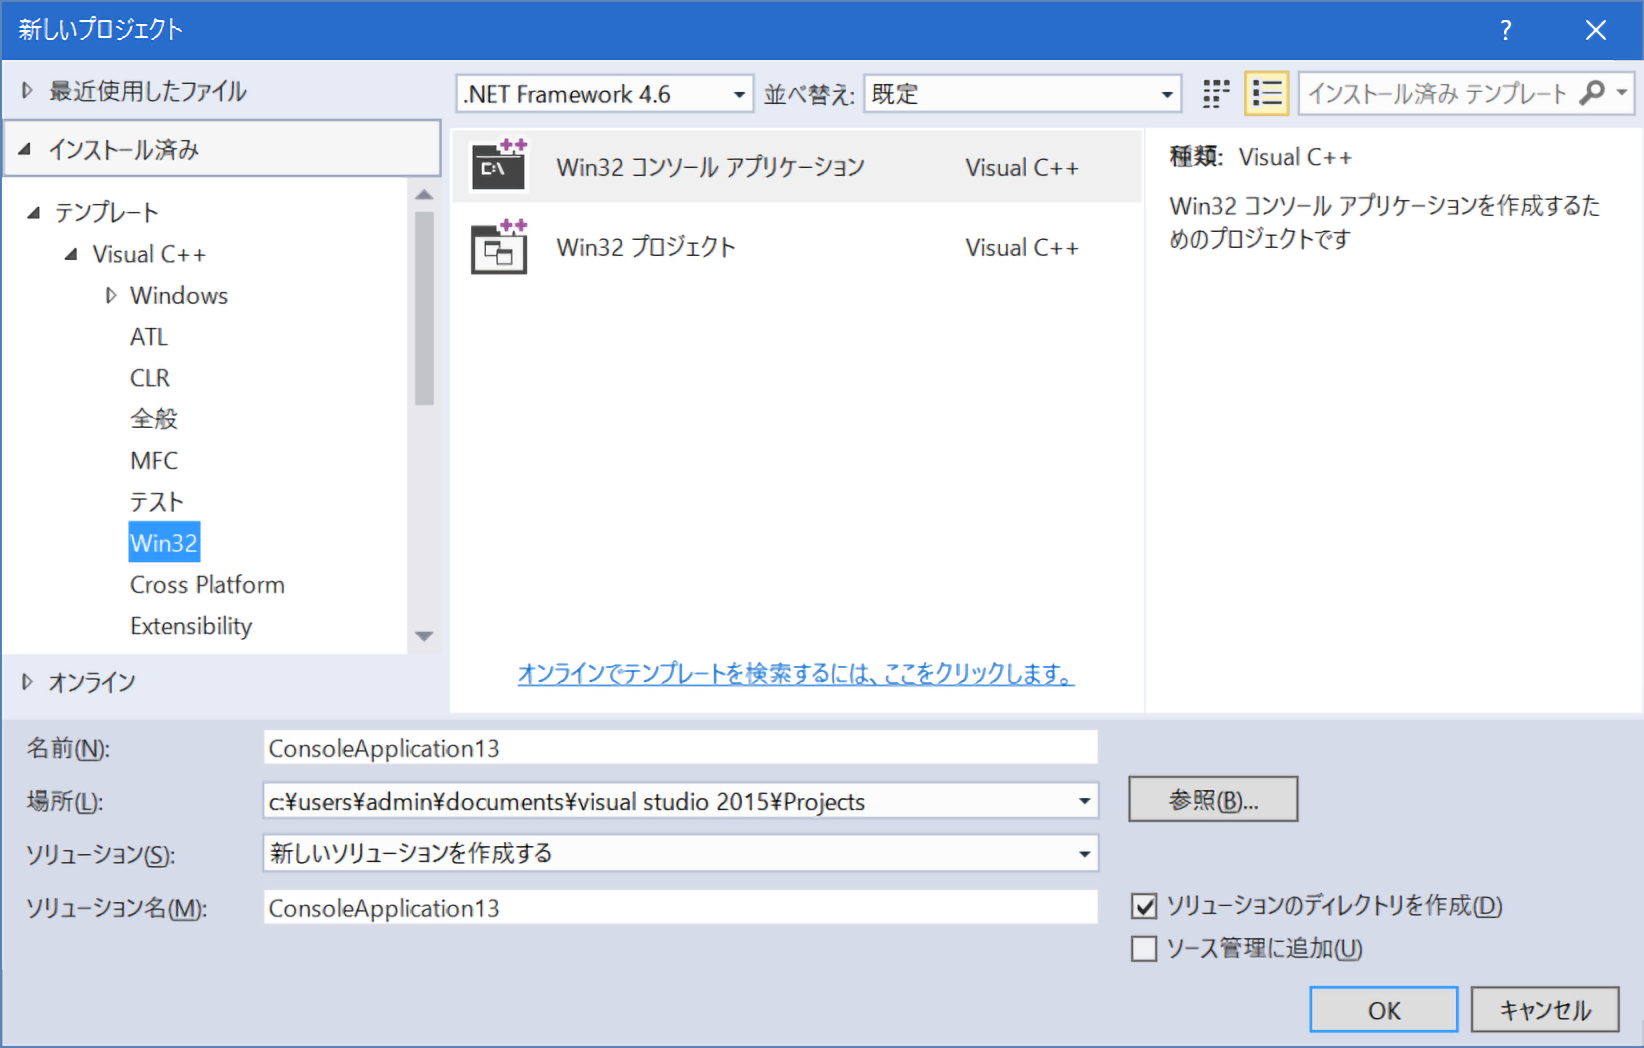1644x1048 pixels.
Task: Open the sort order dropdown
Action: [x=1166, y=95]
